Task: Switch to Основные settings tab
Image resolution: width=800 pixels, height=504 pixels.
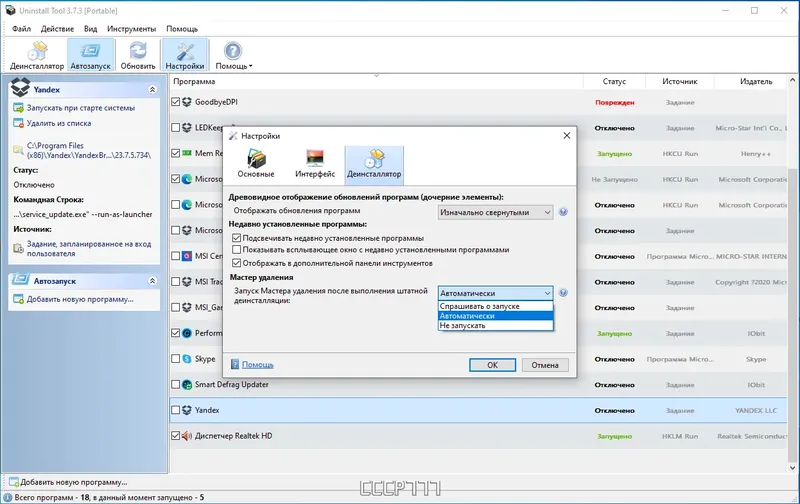Action: [x=256, y=164]
